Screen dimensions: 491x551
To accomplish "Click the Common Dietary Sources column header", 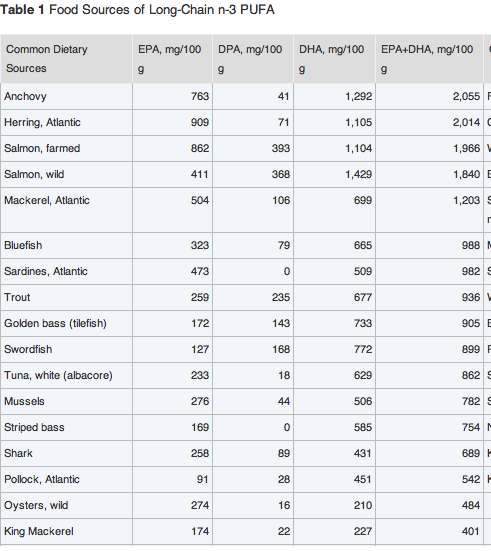I will (66, 59).
